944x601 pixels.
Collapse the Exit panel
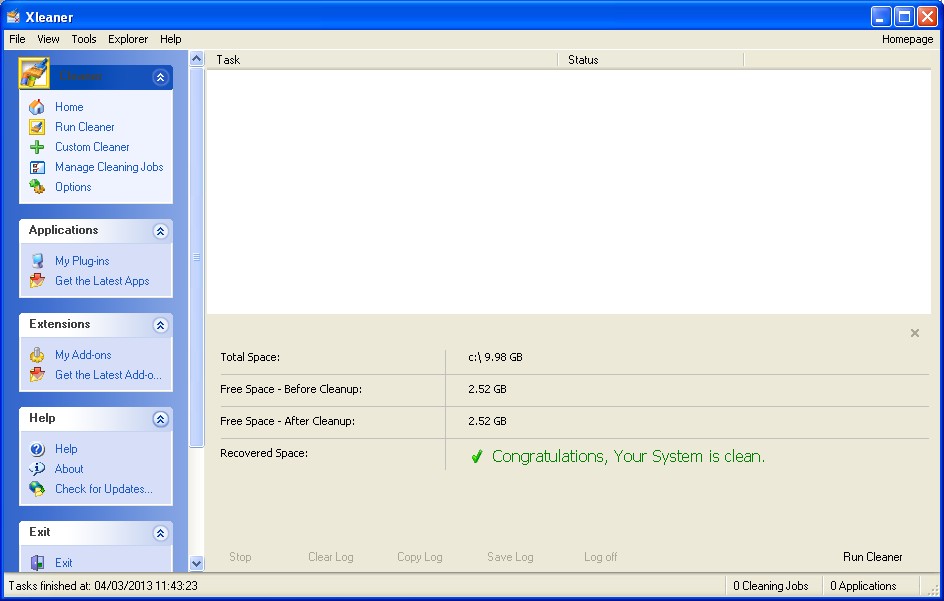160,533
